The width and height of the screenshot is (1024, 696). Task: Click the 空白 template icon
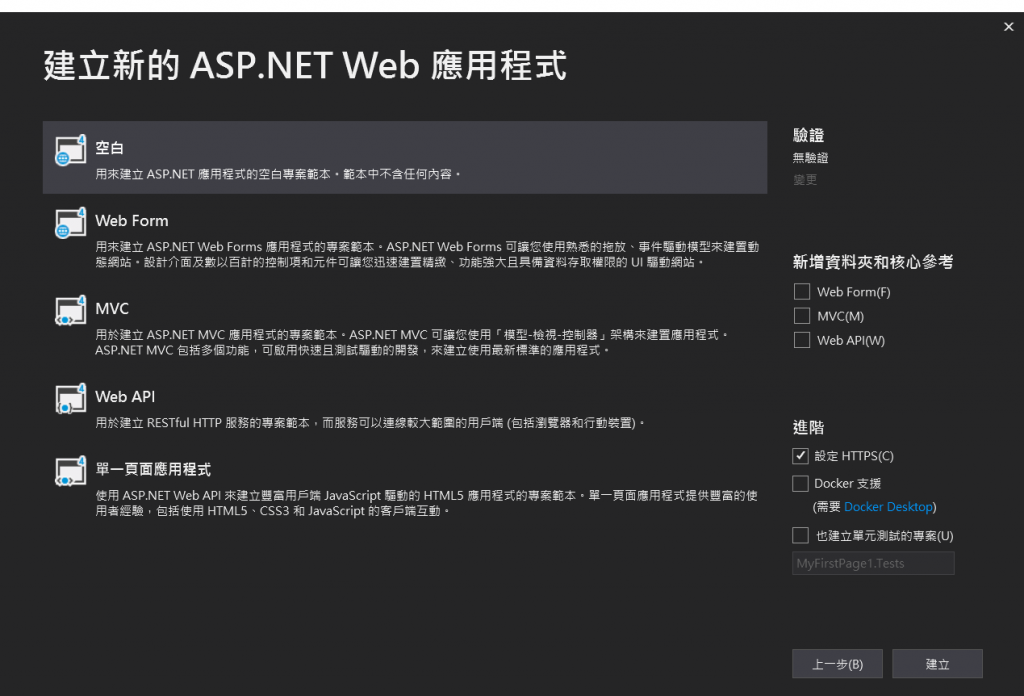click(71, 151)
